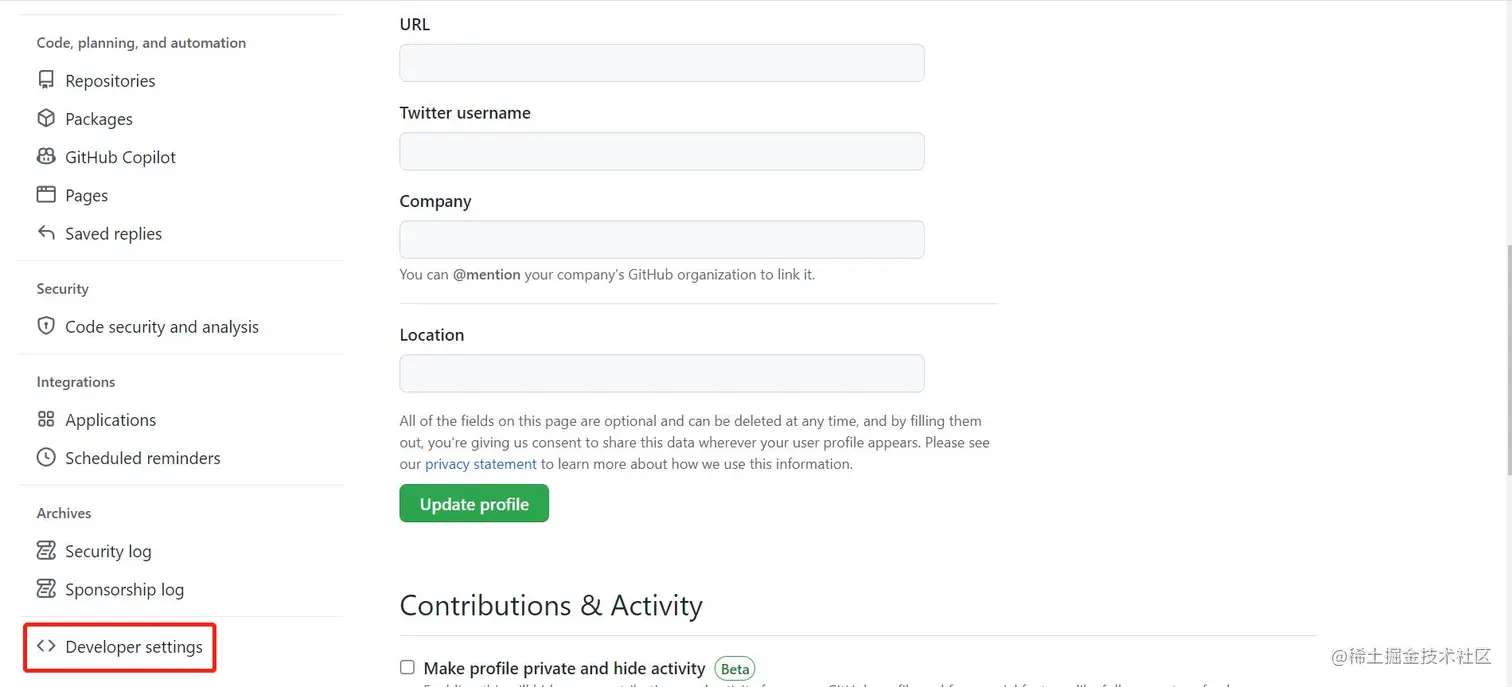
Task: Follow the privacy statement link
Action: click(480, 464)
